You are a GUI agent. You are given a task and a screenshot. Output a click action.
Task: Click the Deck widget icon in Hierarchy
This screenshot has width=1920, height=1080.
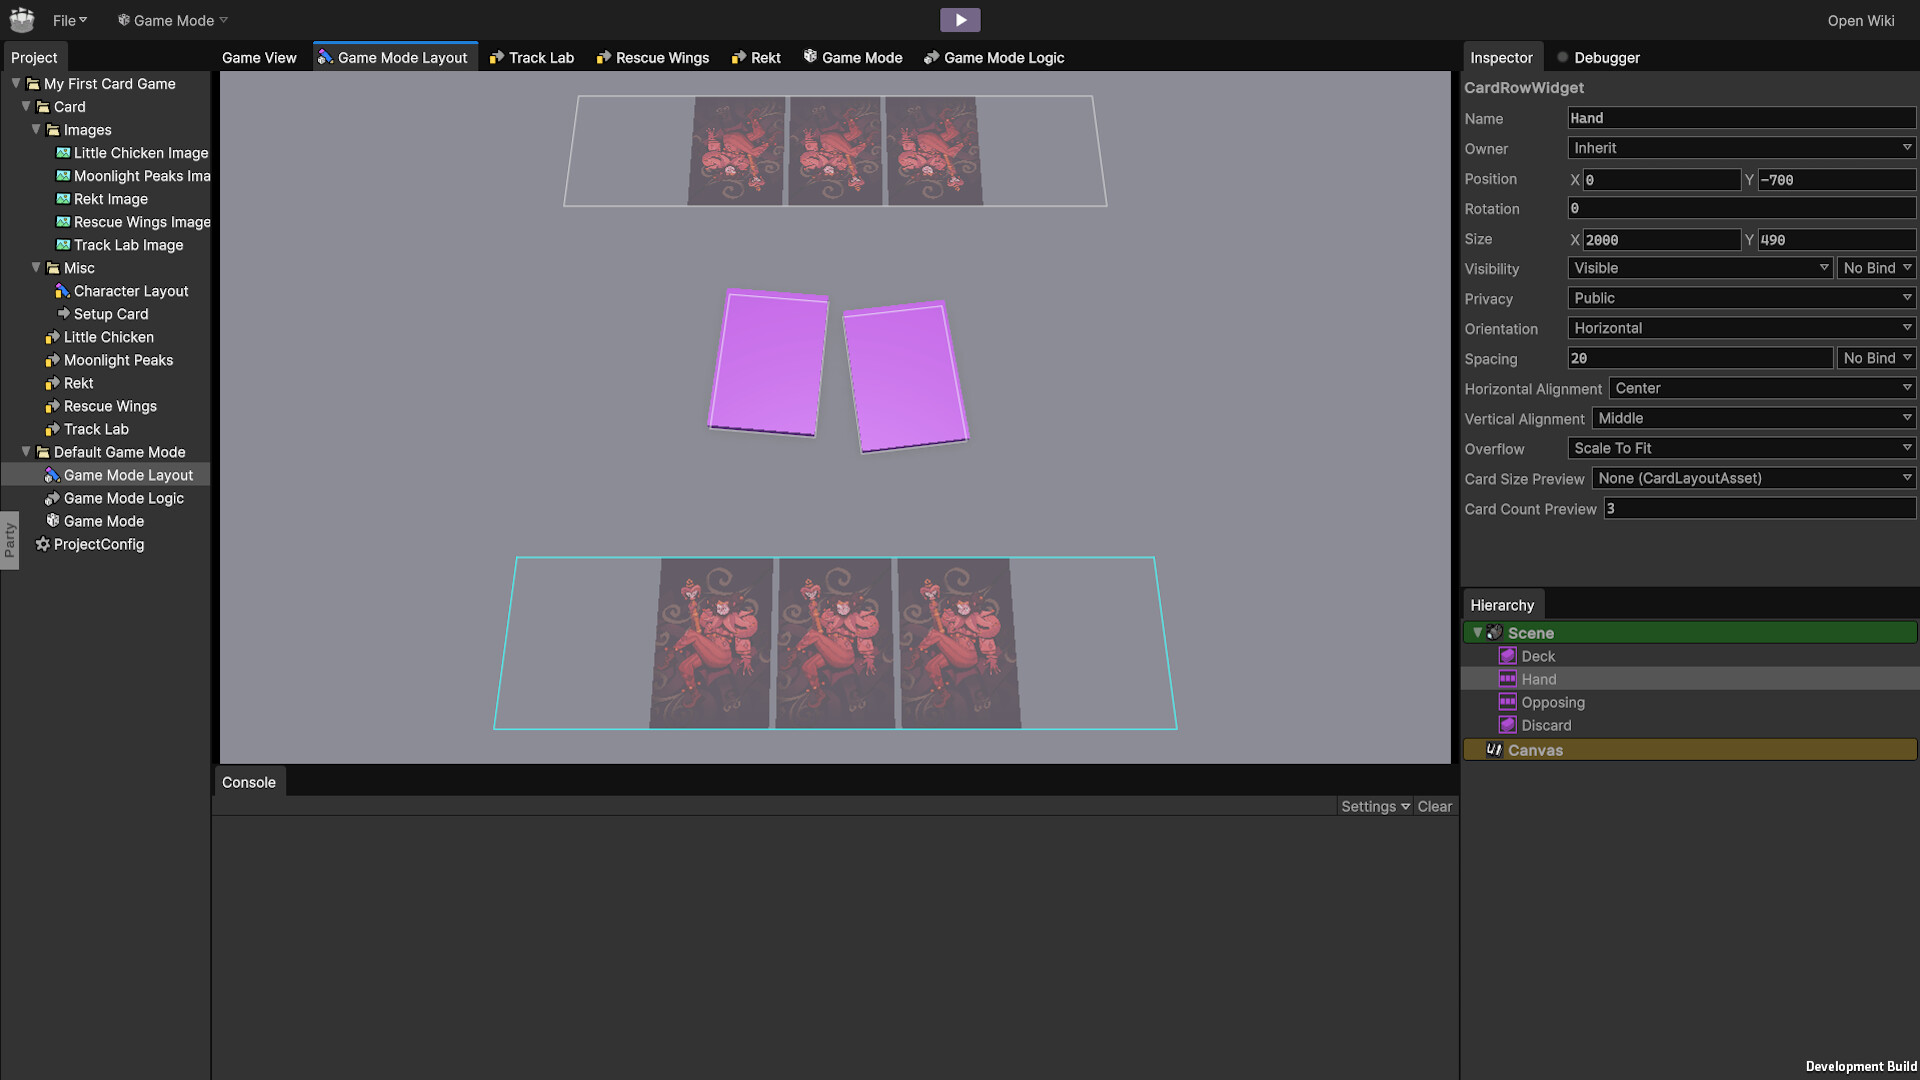tap(1508, 656)
